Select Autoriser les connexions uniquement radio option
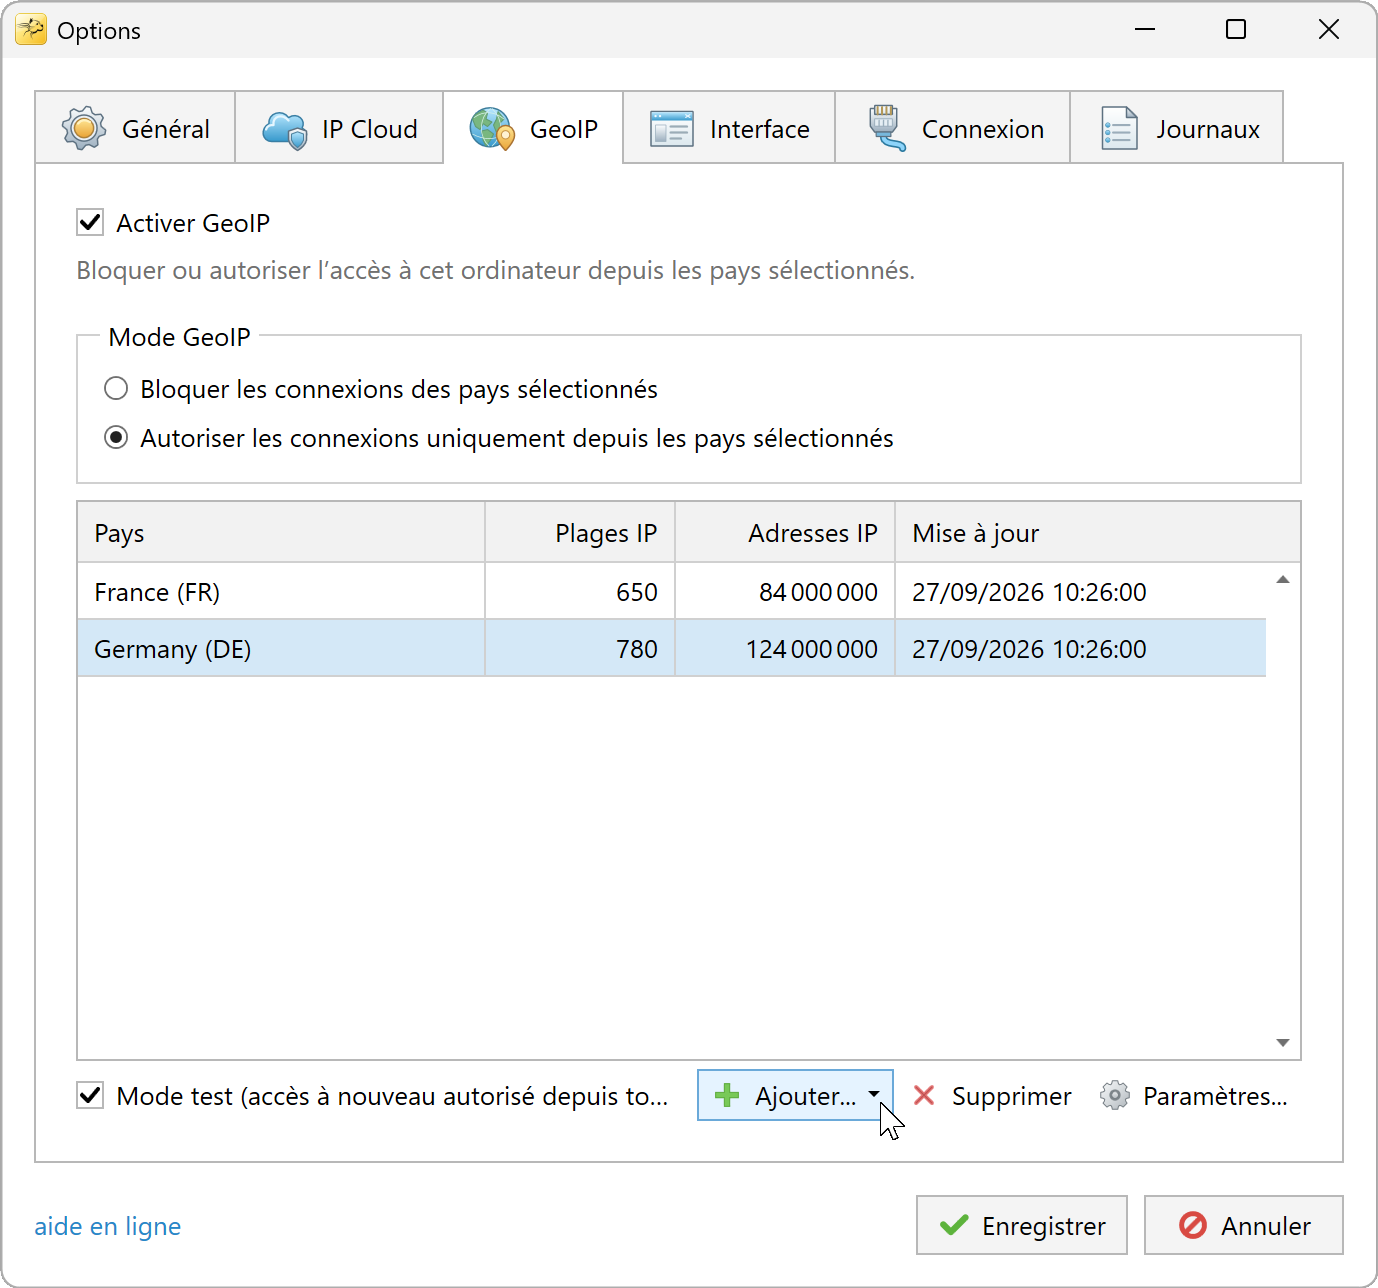This screenshot has height=1288, width=1378. click(x=116, y=437)
